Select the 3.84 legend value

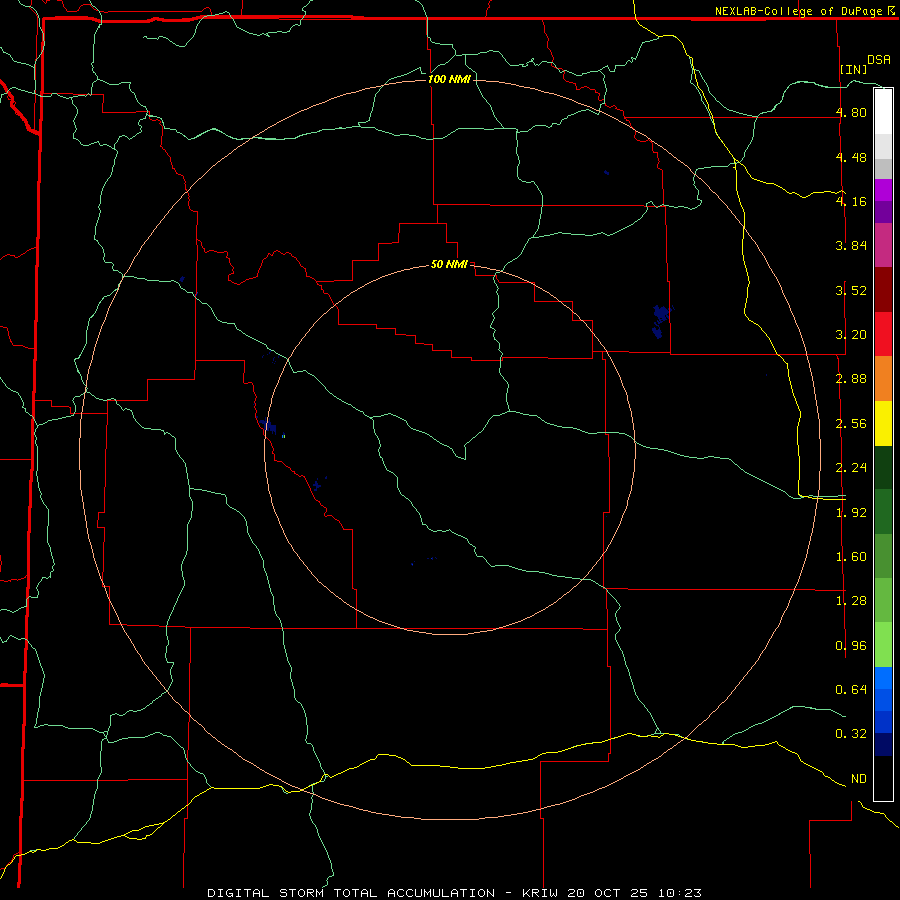click(851, 246)
